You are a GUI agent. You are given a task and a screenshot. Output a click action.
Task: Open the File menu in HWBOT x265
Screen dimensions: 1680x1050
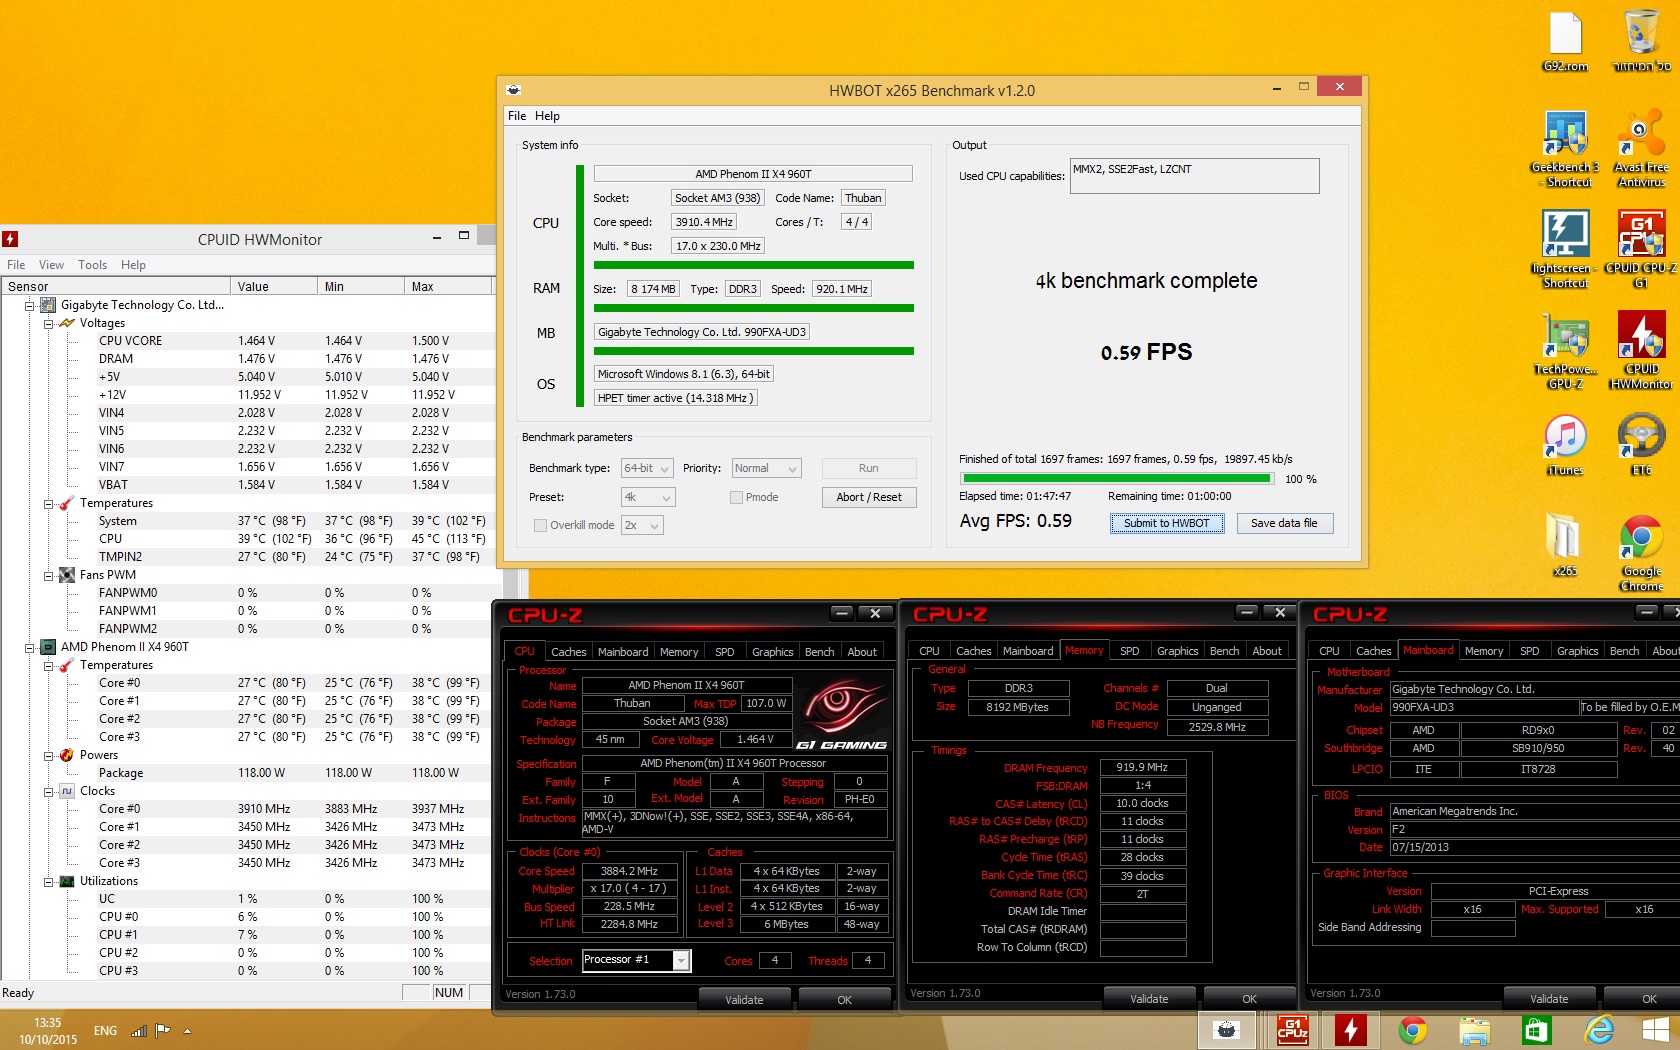point(516,116)
